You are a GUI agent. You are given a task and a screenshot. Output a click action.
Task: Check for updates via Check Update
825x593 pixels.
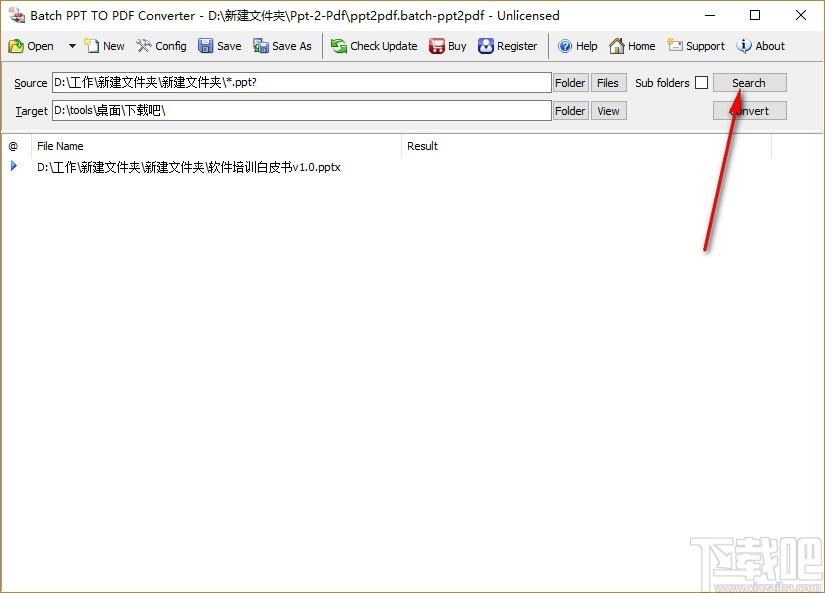[374, 46]
